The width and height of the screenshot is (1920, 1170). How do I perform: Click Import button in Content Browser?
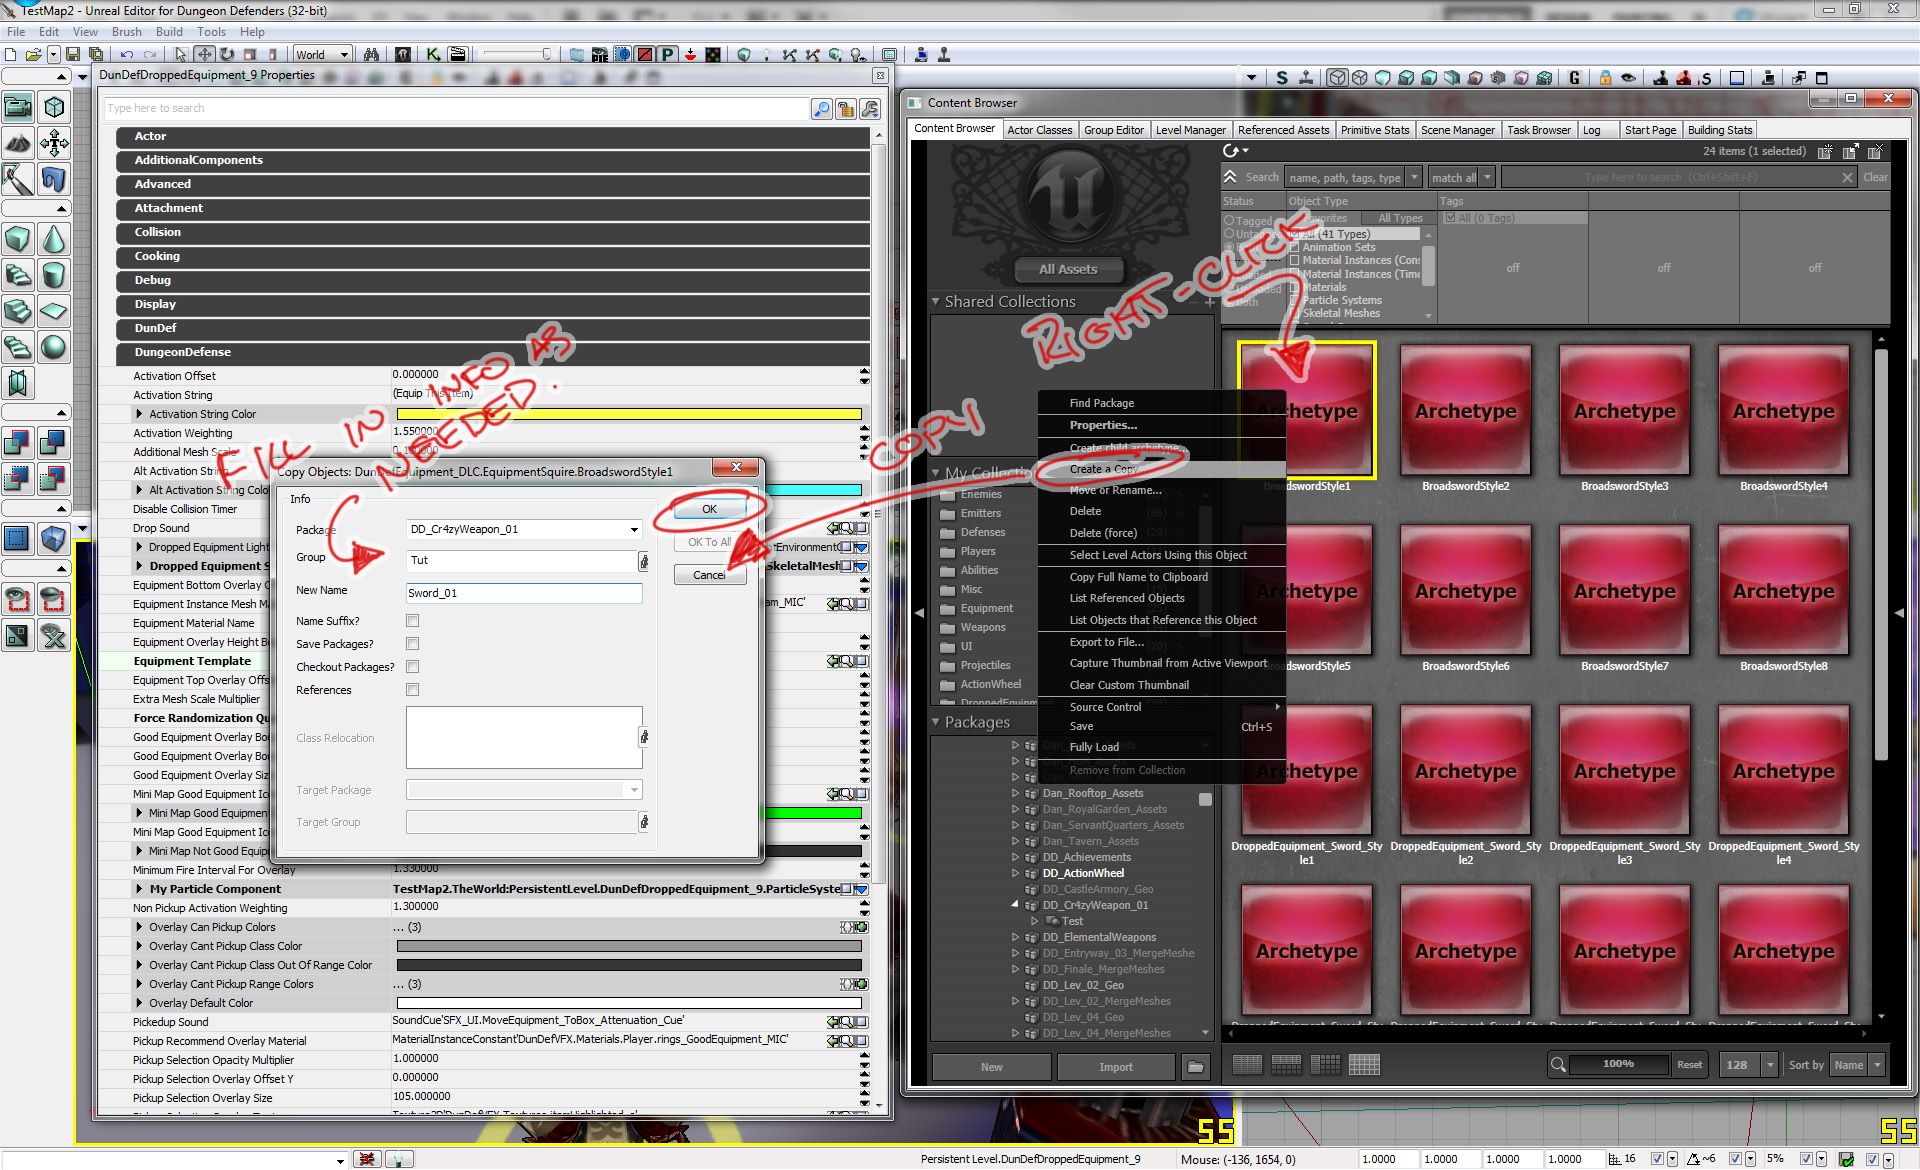click(x=1116, y=1067)
